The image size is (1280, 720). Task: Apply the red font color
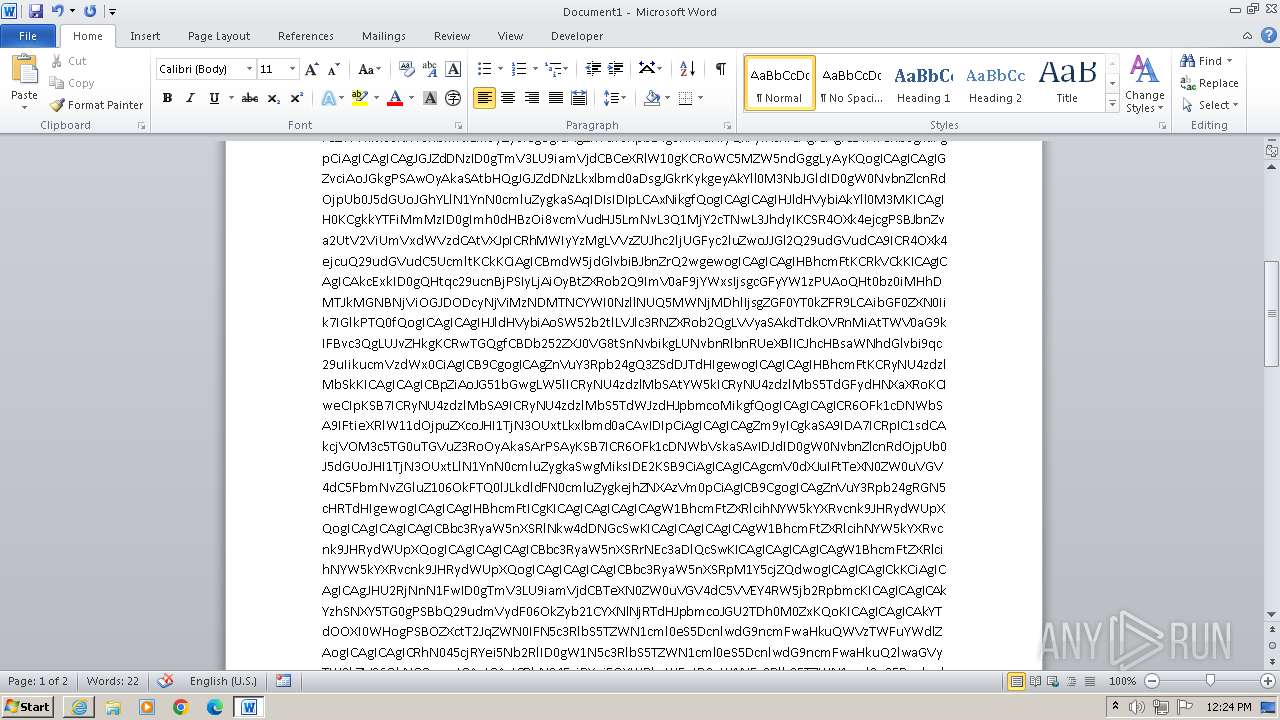coord(395,98)
